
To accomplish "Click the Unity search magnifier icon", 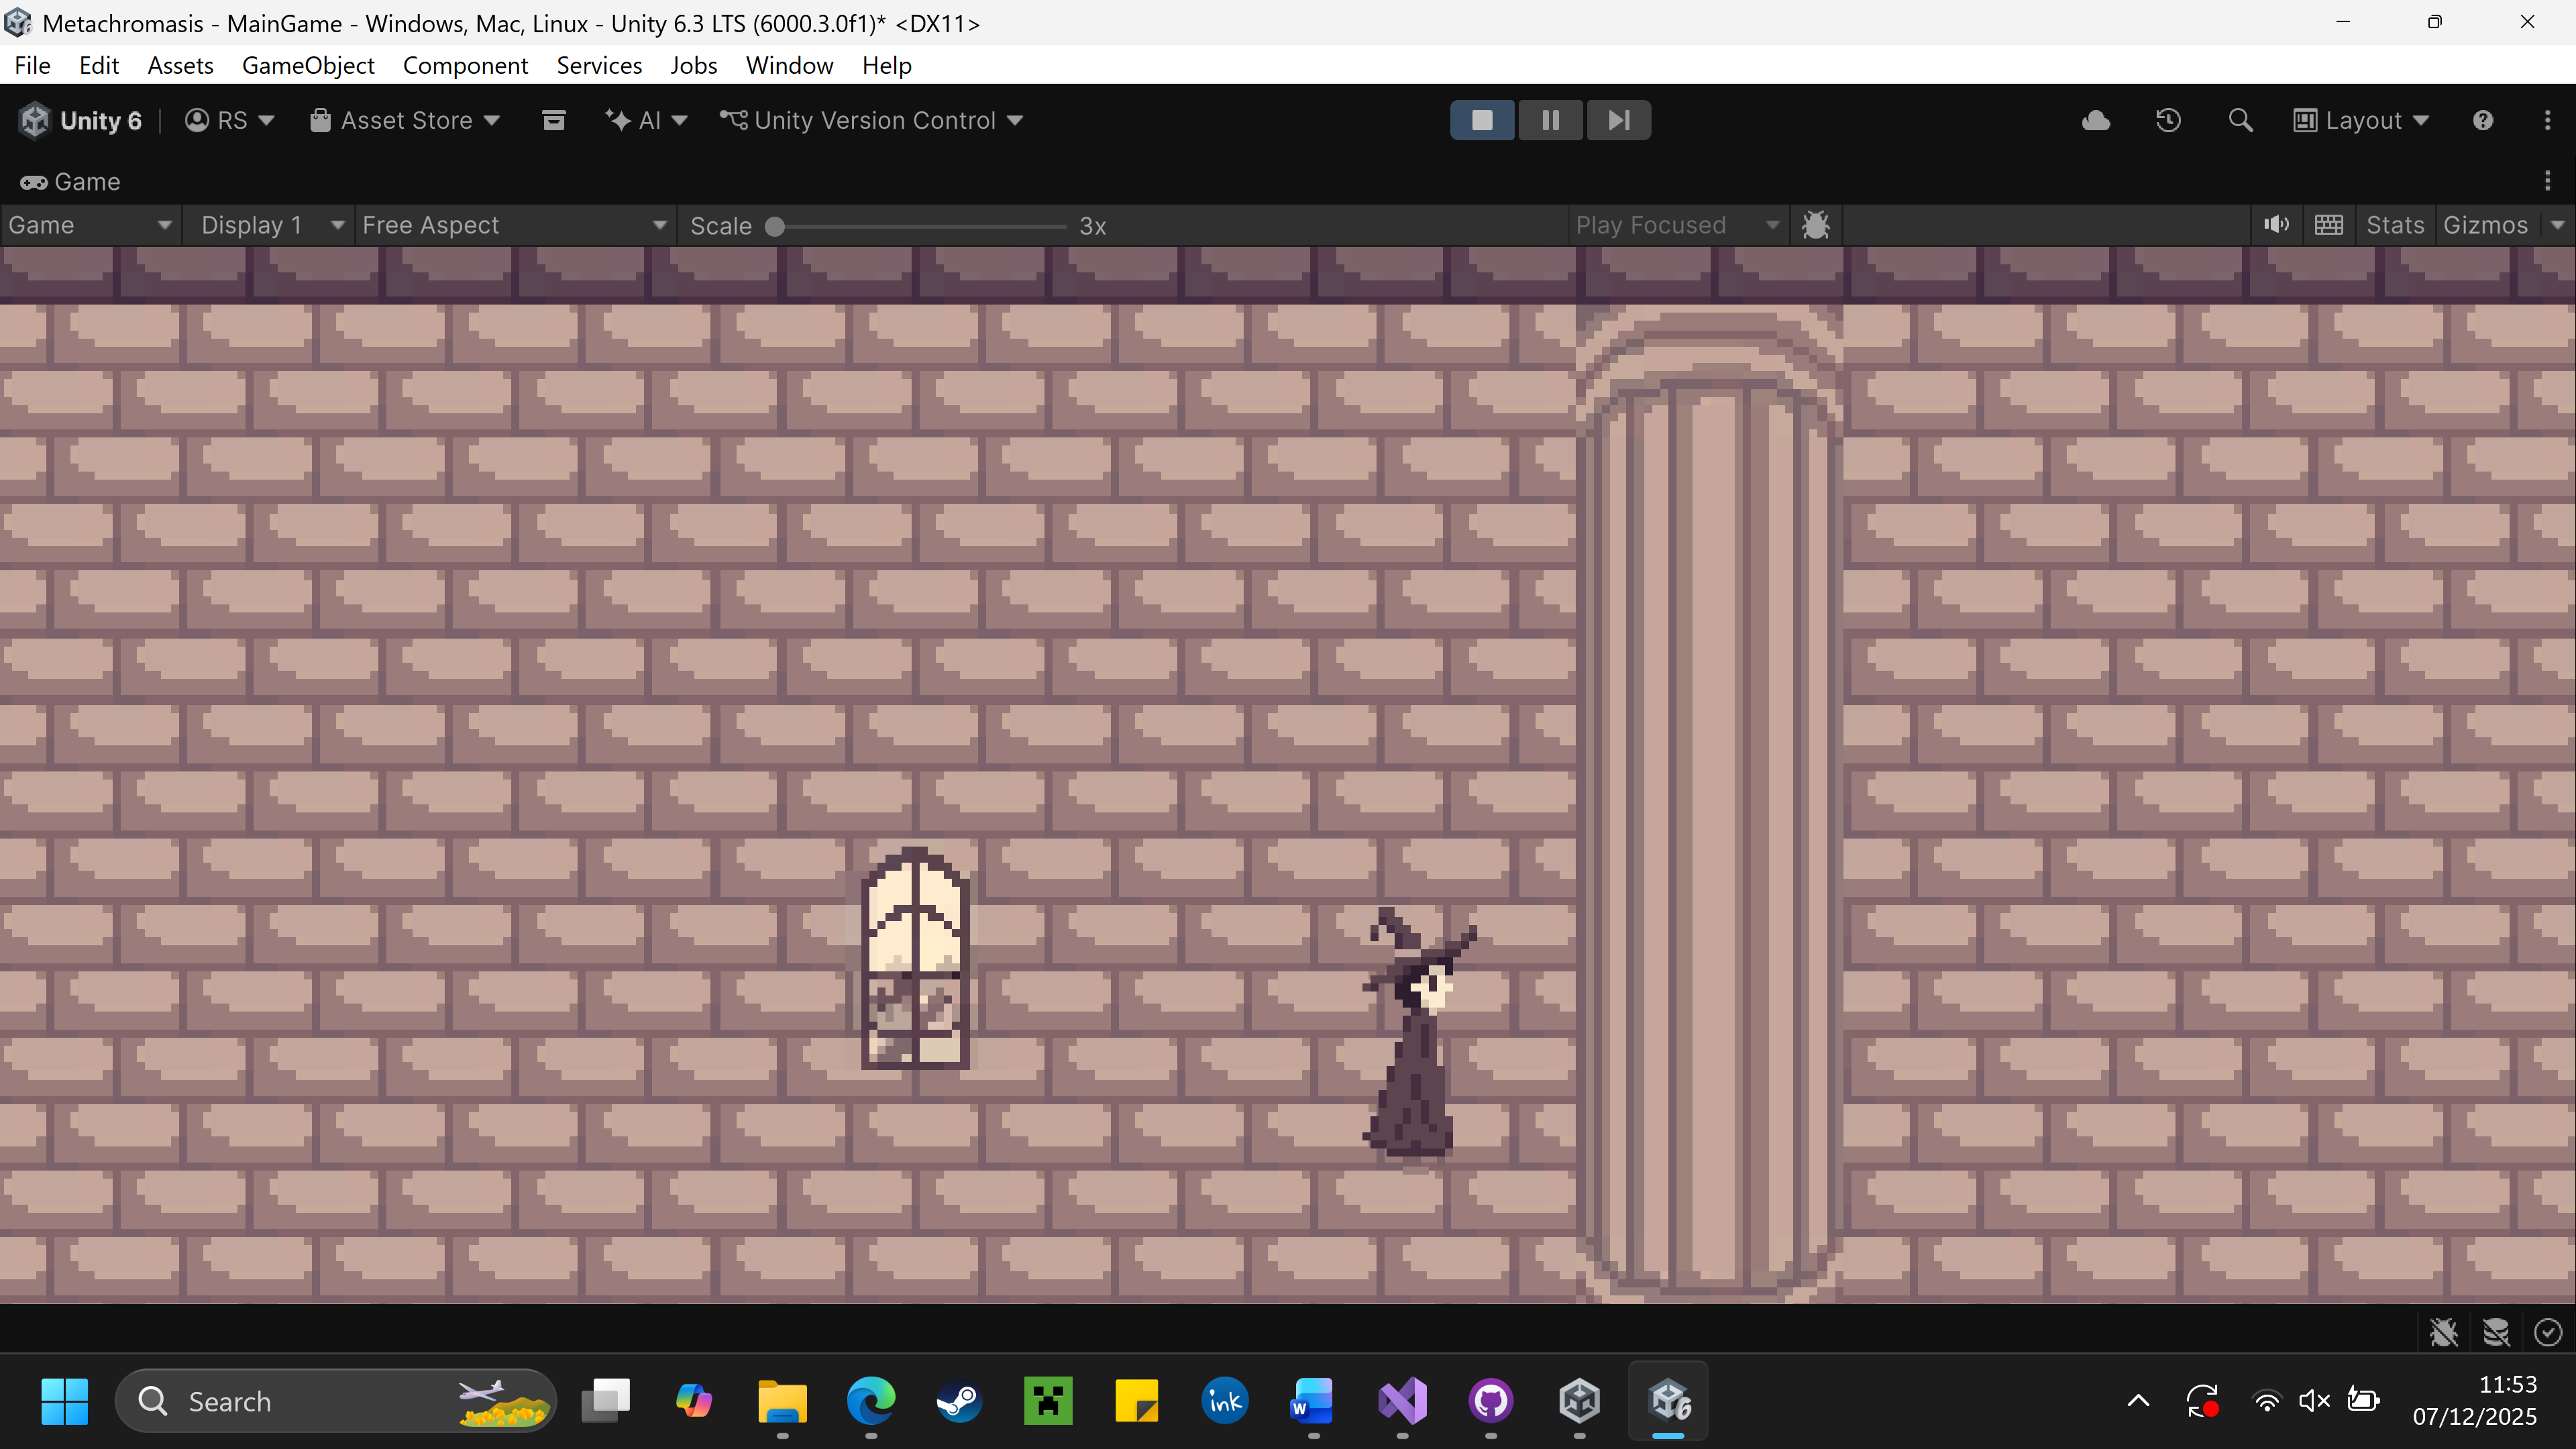I will [x=2240, y=121].
